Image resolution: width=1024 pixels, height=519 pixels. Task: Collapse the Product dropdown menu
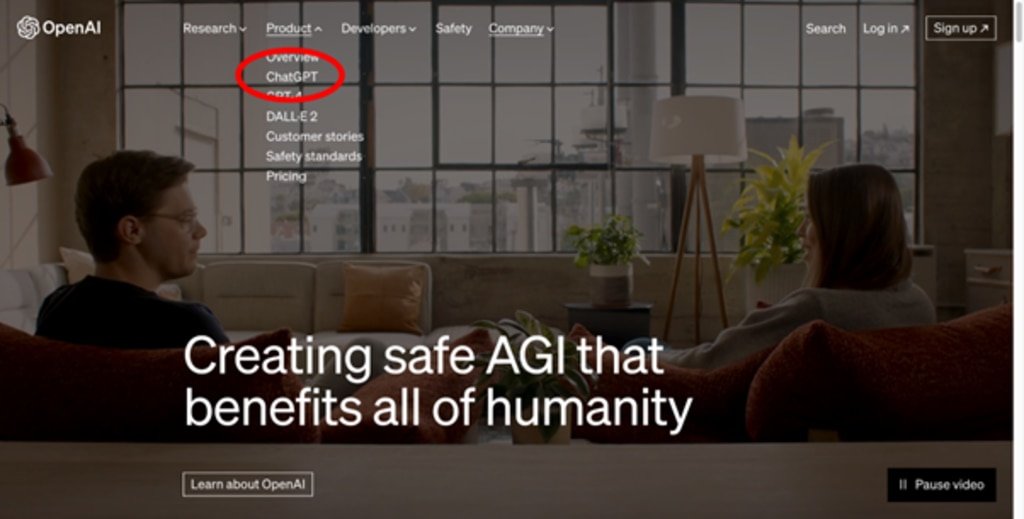(294, 29)
